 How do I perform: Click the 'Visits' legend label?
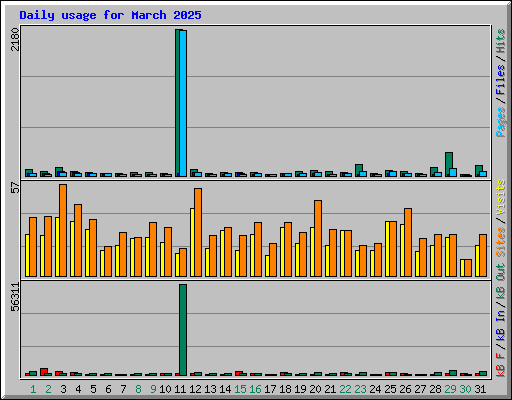pyautogui.click(x=501, y=198)
